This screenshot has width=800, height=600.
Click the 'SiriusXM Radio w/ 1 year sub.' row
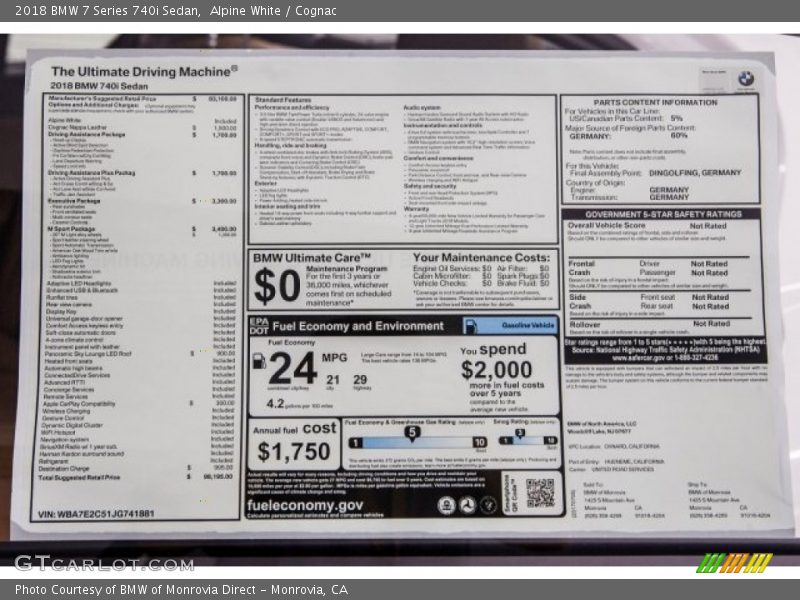tap(137, 446)
